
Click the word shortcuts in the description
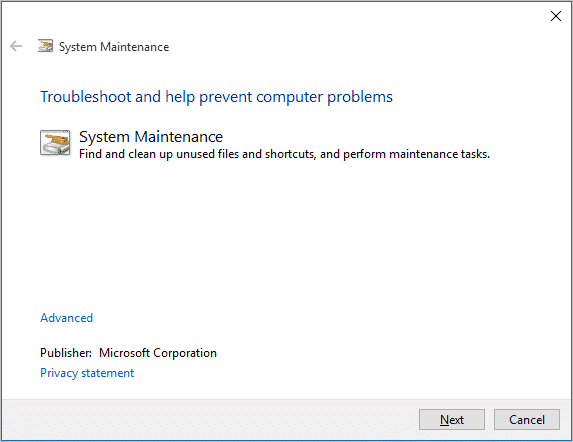pos(290,154)
